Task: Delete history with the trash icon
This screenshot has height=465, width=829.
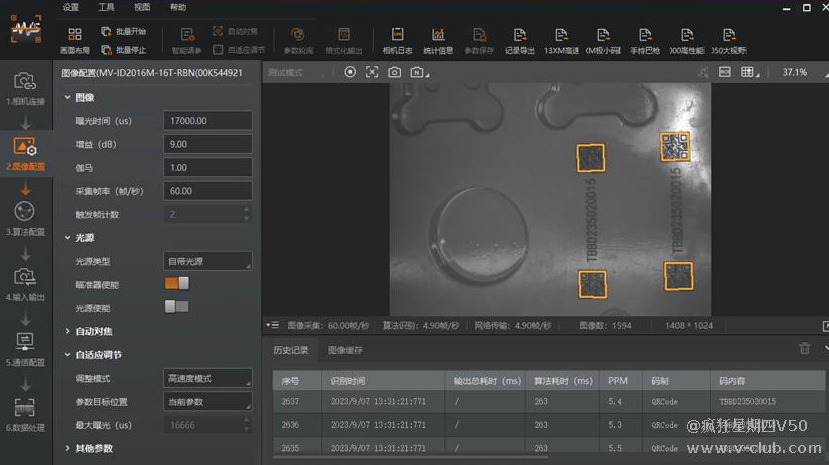Action: point(804,349)
